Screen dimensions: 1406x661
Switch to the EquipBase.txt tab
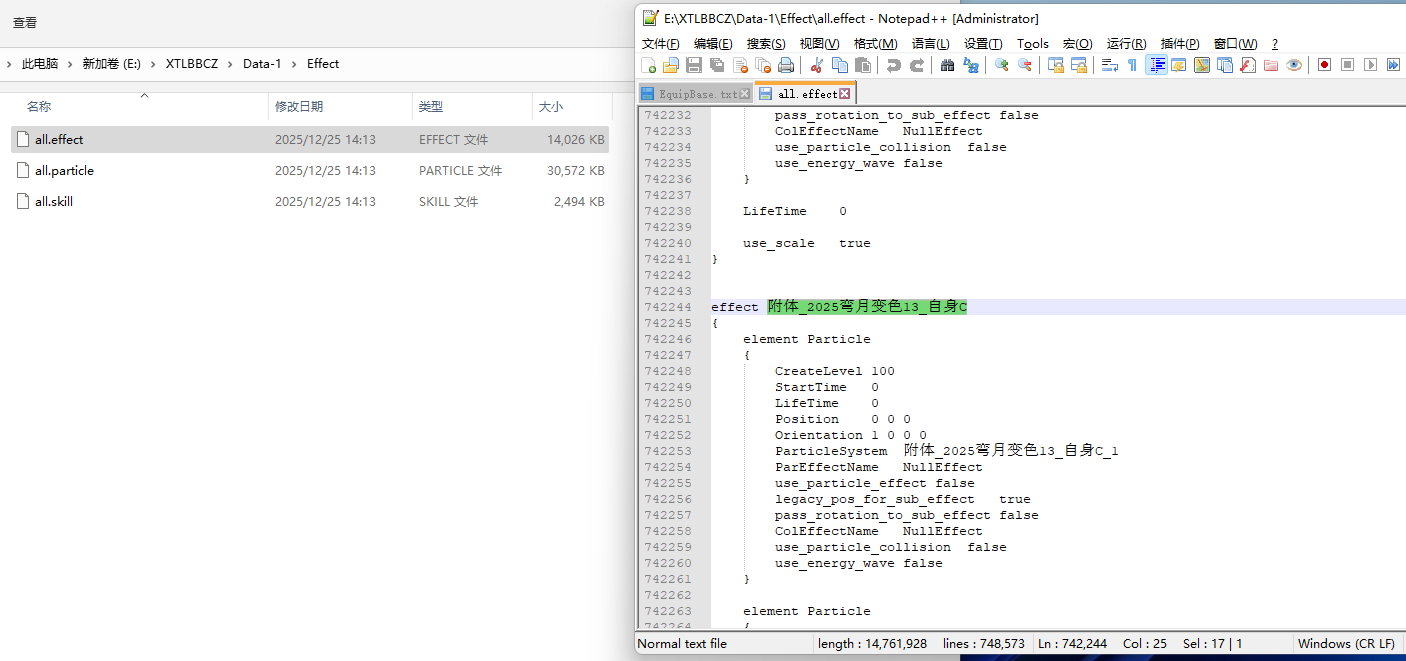697,94
